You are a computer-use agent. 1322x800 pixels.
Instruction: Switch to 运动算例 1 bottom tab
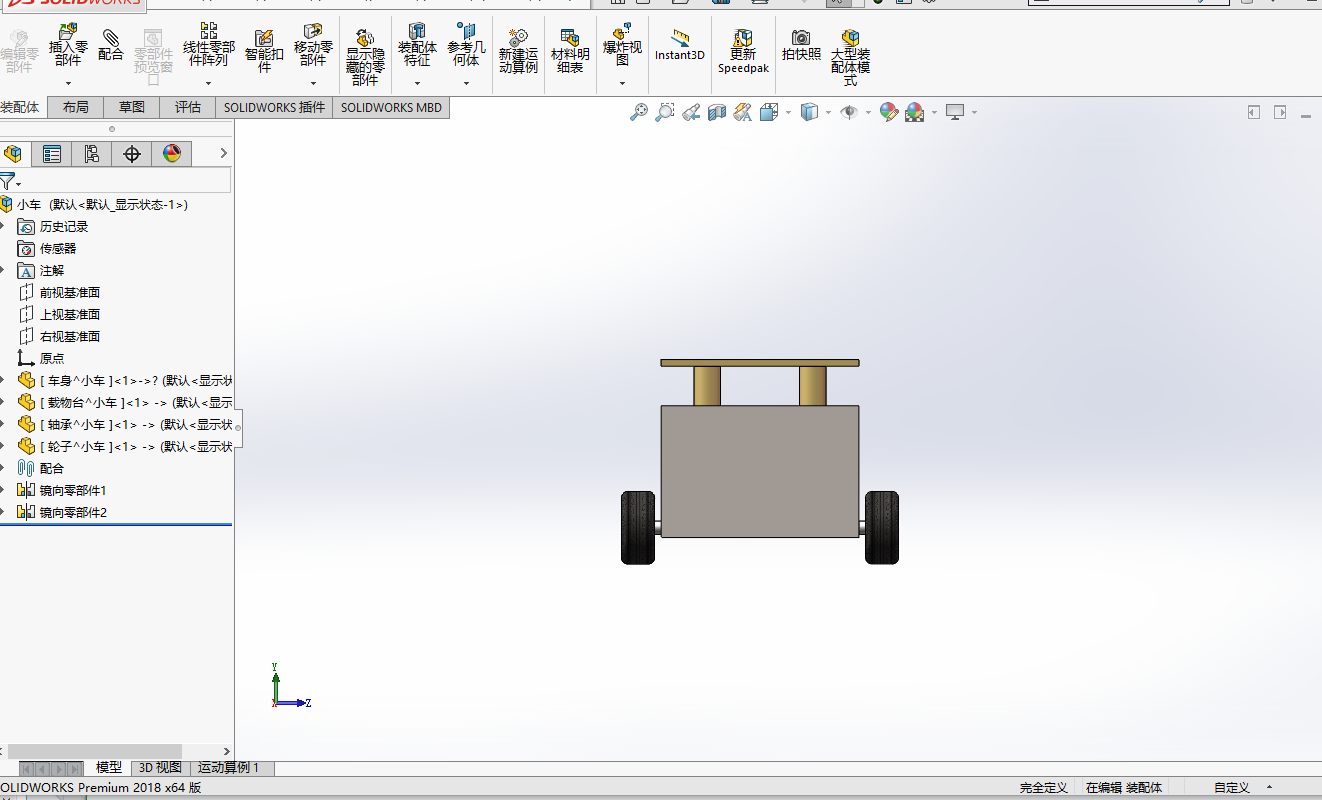coord(228,768)
